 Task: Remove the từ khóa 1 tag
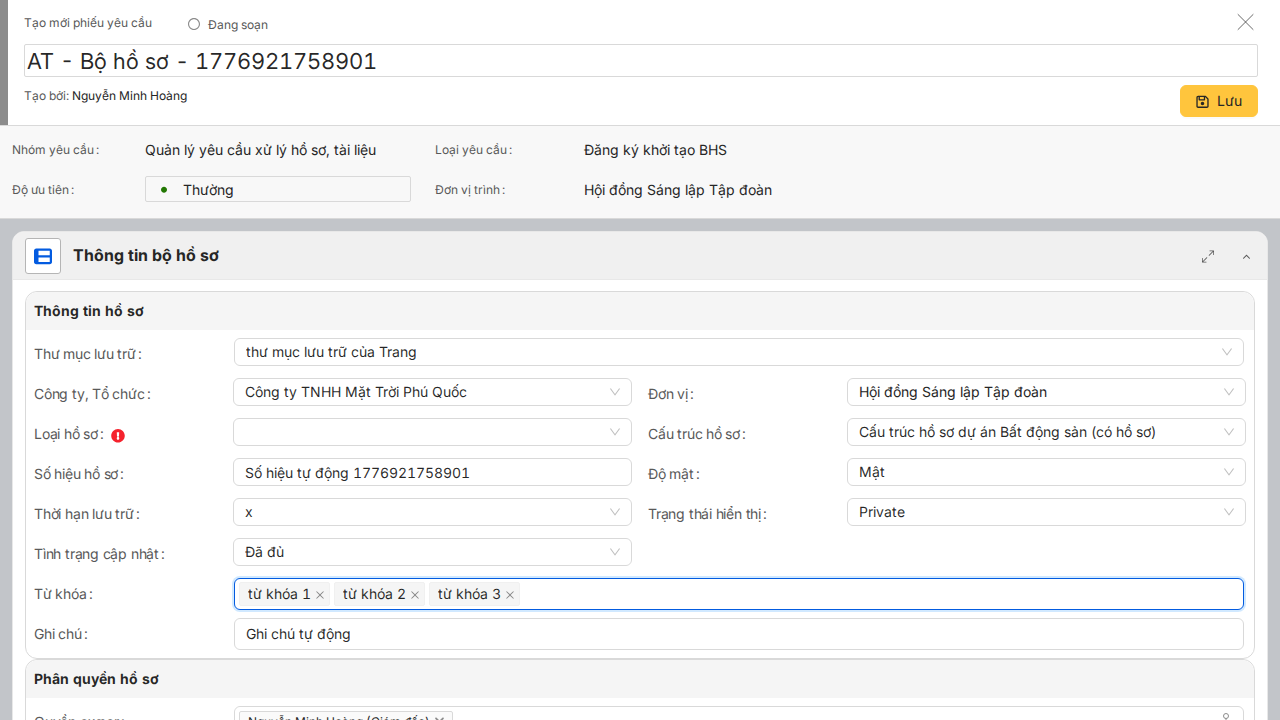tap(320, 595)
